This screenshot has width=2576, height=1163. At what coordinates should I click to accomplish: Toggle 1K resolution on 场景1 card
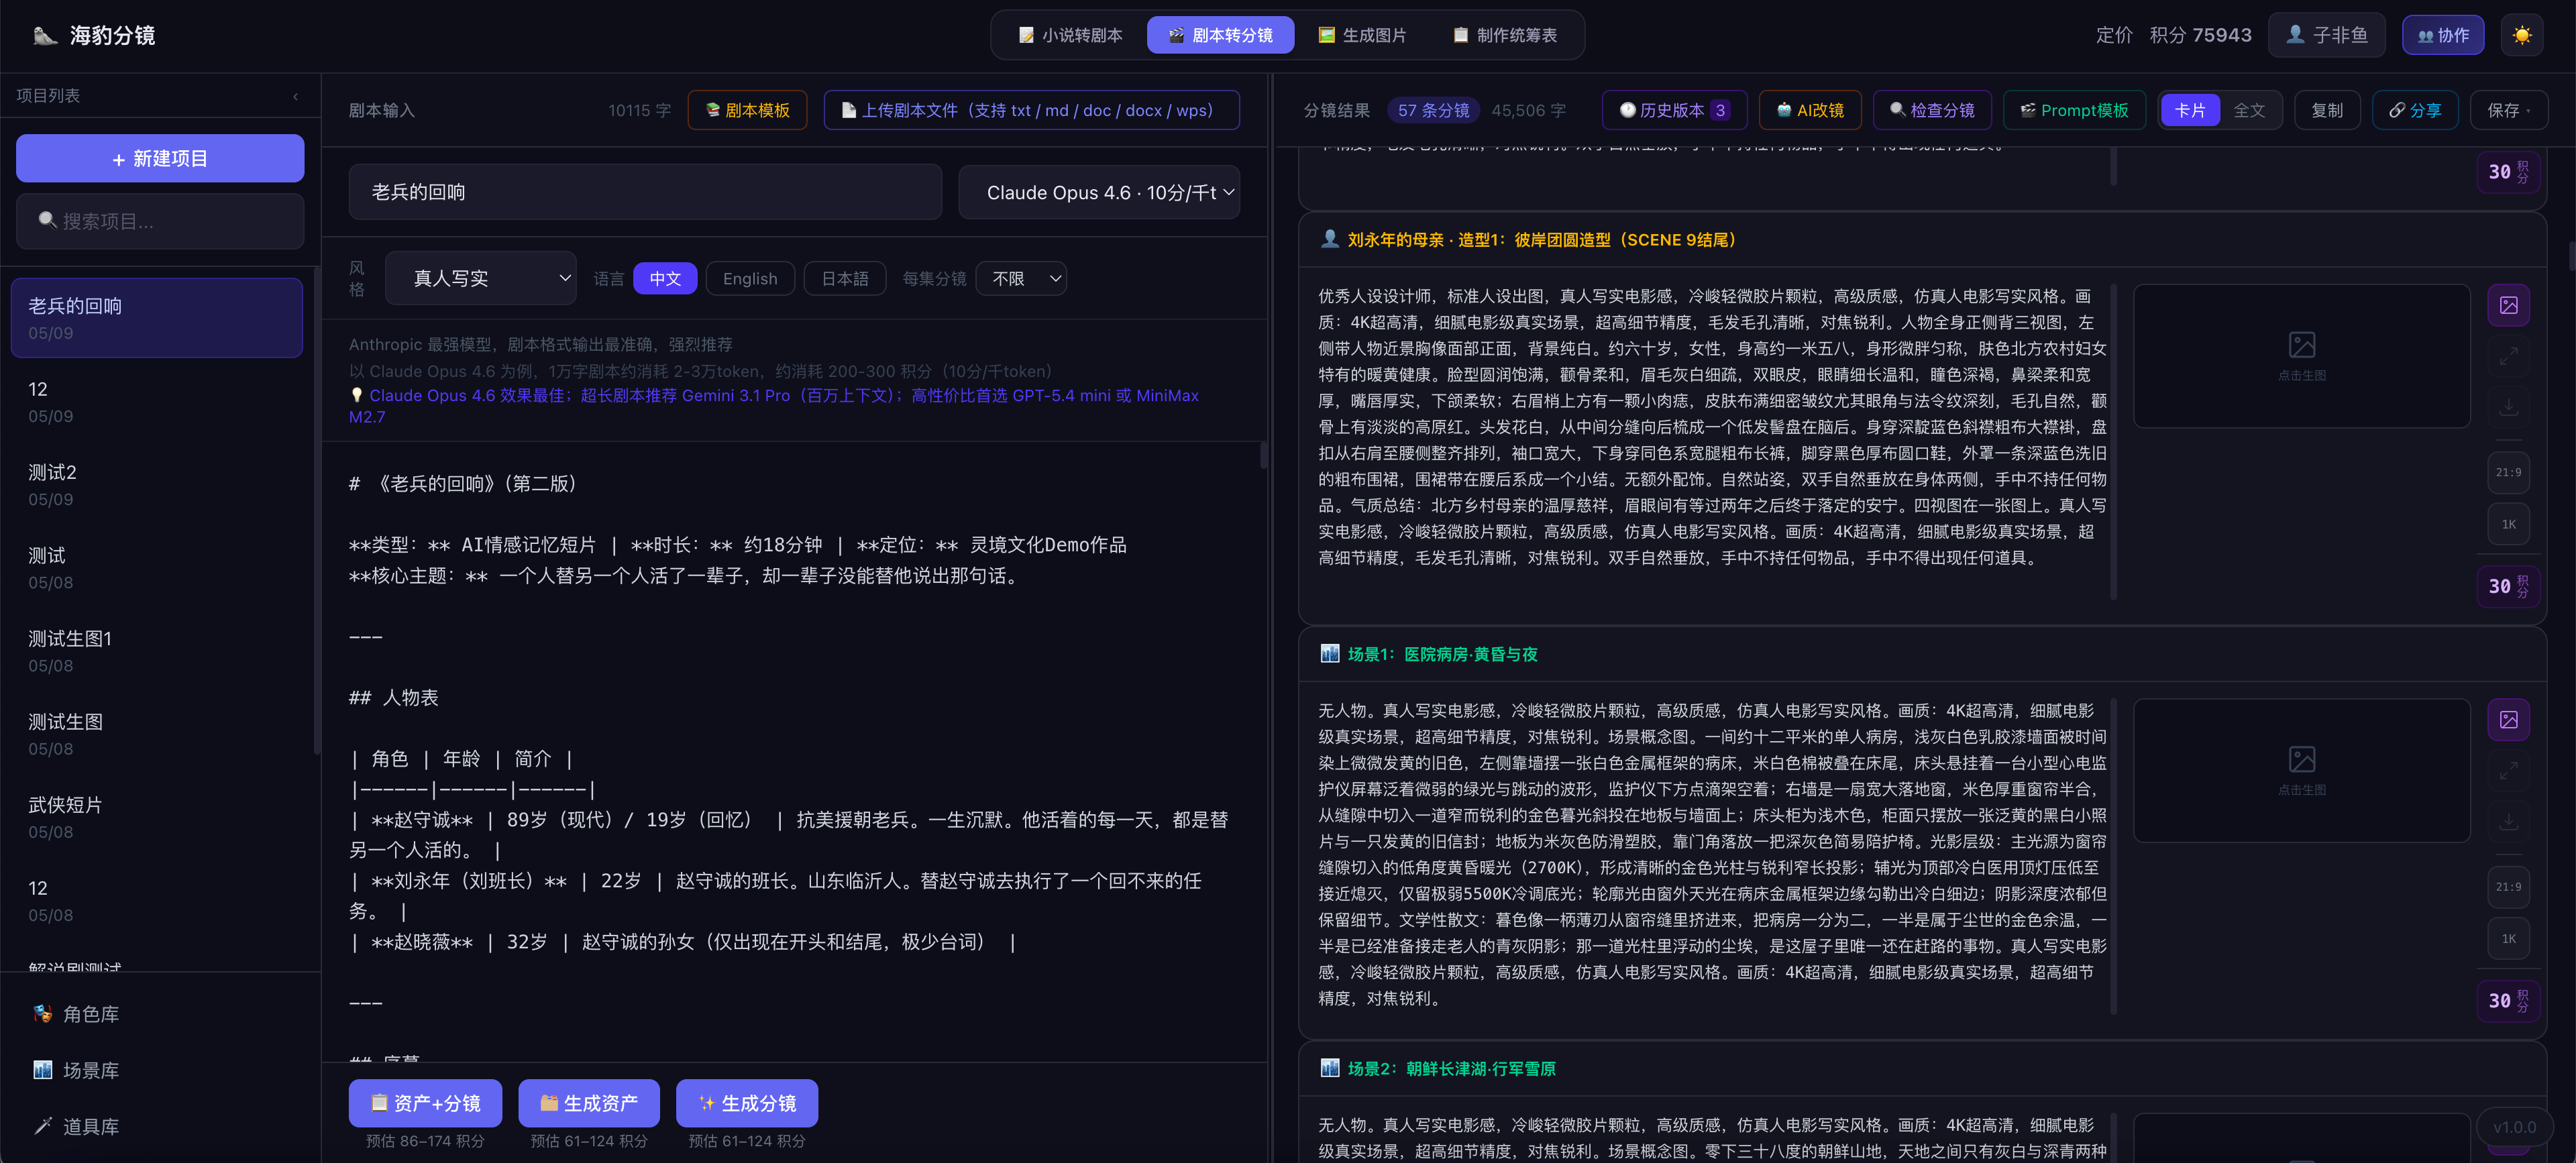click(x=2508, y=938)
